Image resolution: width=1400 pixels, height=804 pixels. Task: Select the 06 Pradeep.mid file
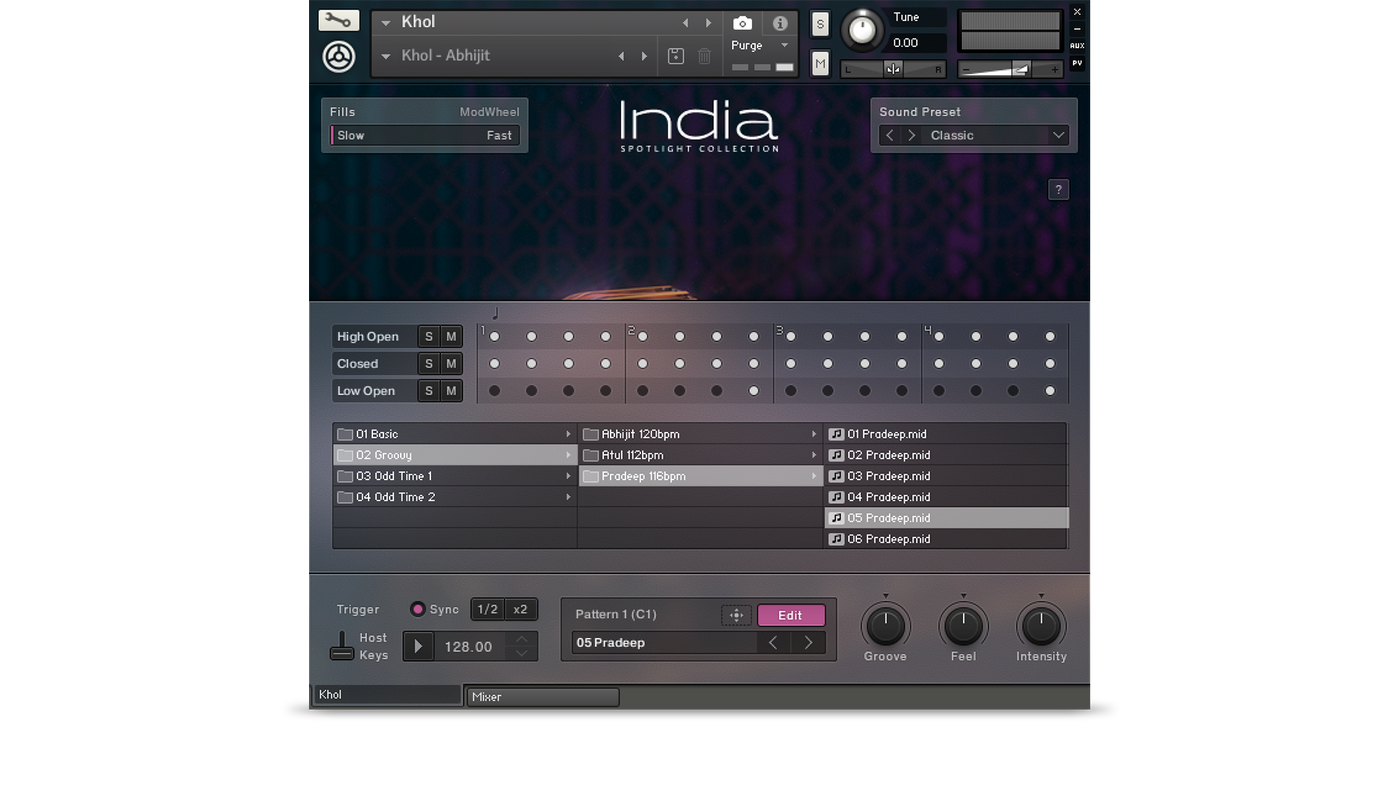coord(946,540)
